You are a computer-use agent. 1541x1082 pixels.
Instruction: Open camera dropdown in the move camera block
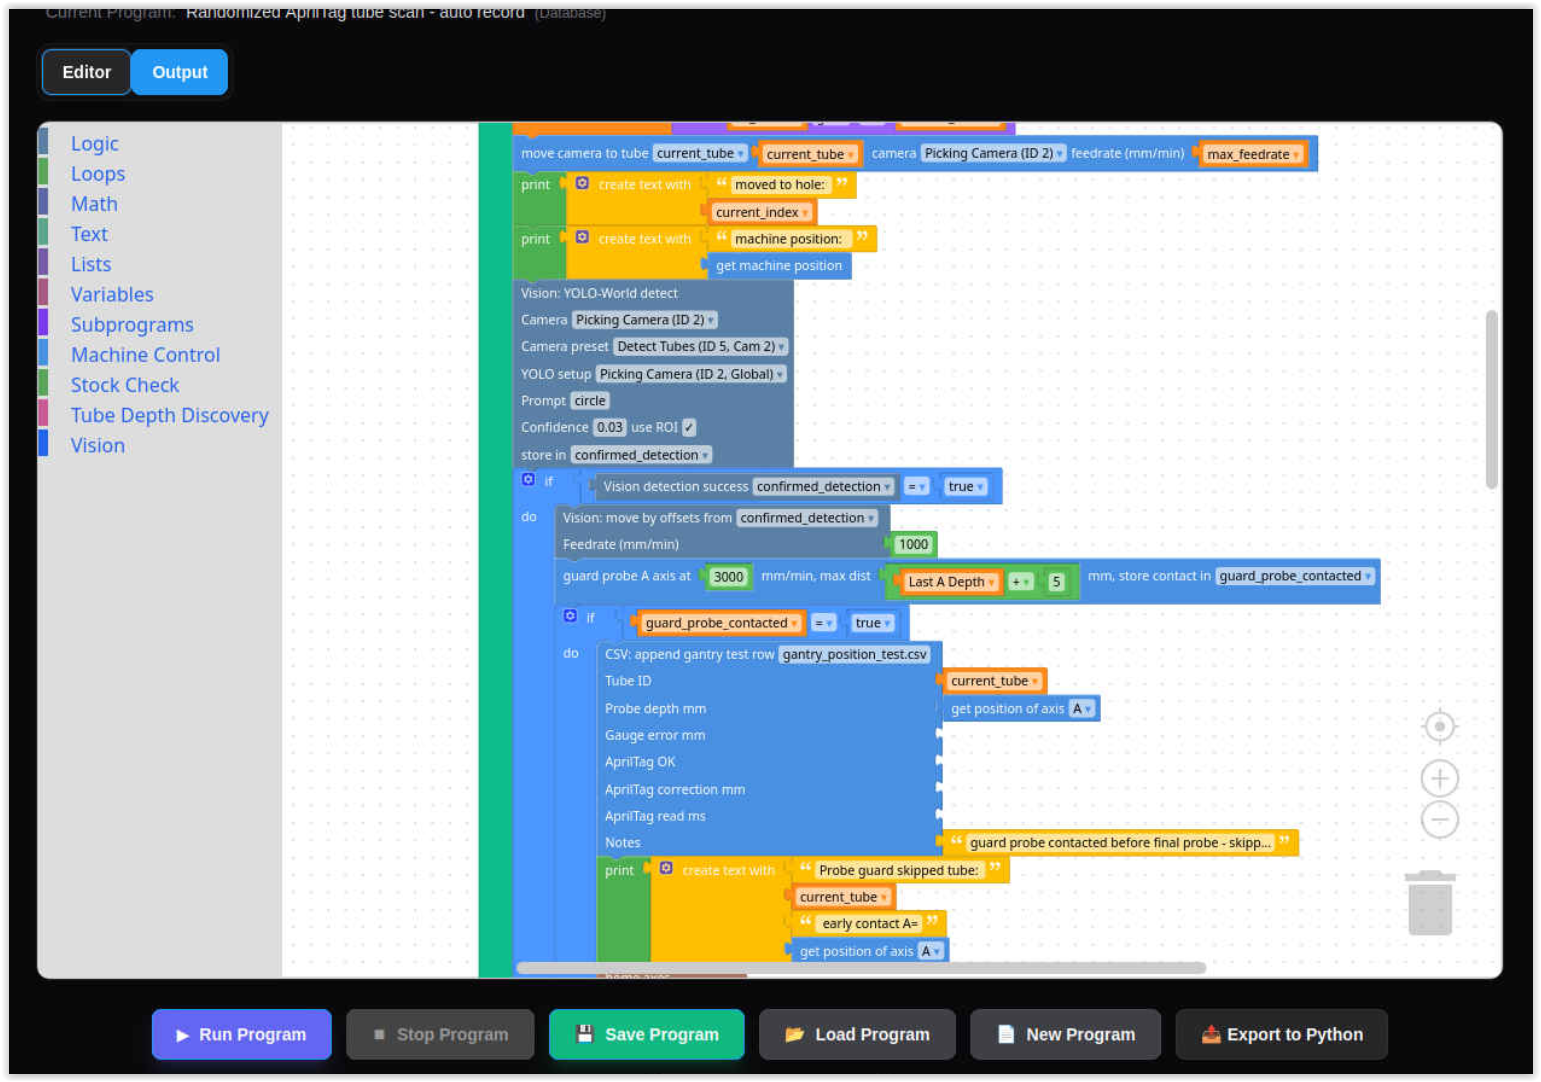(993, 154)
